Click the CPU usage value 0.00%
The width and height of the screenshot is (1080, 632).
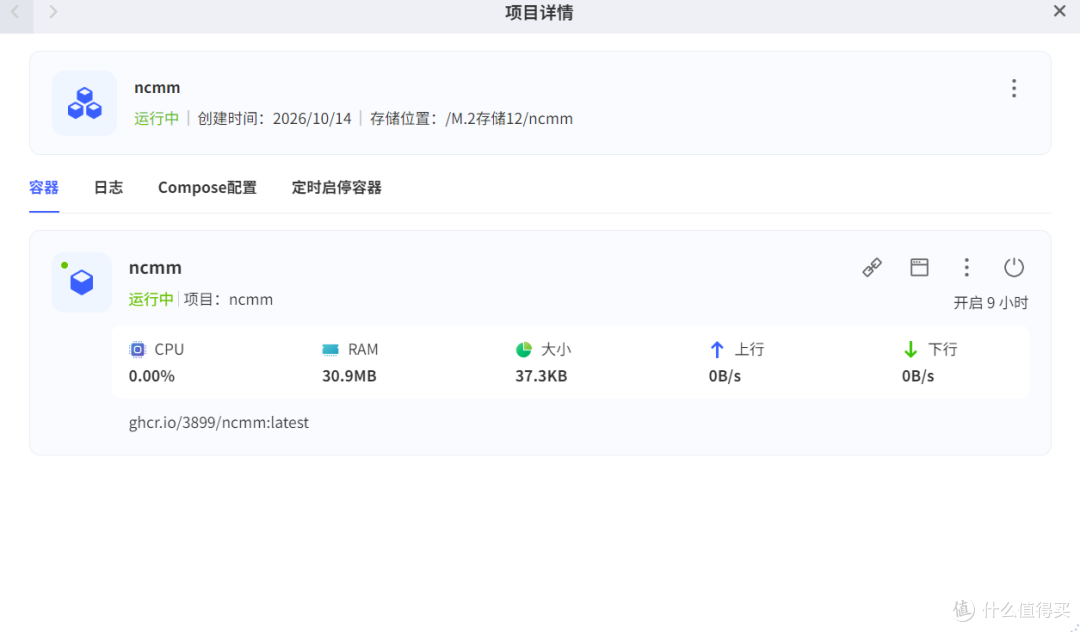pyautogui.click(x=152, y=376)
